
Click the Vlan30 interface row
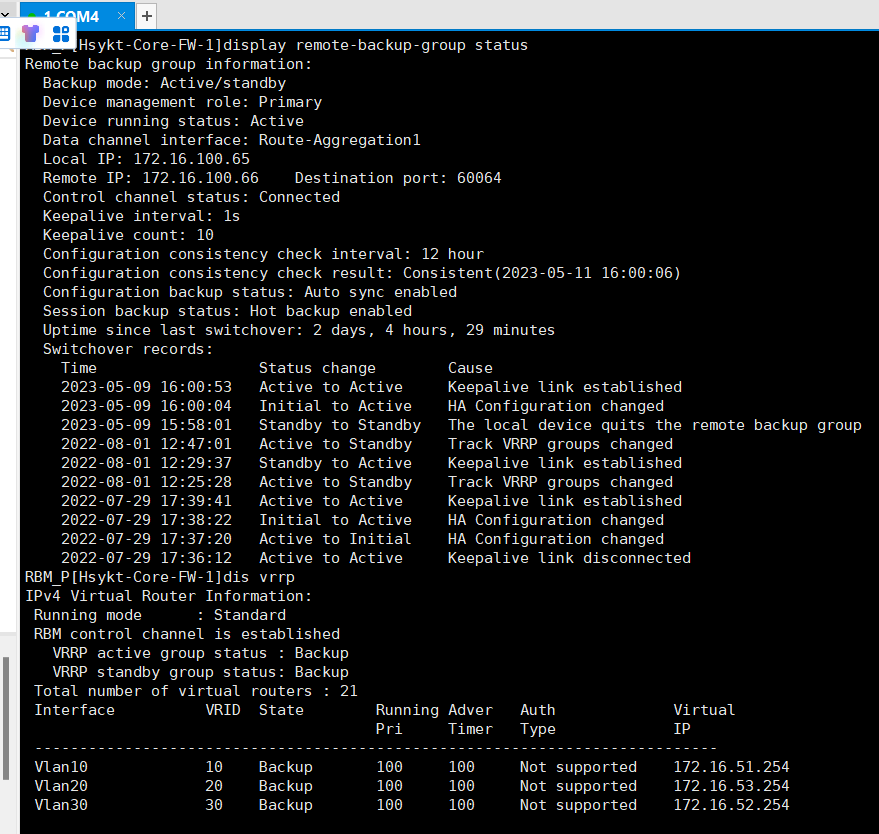point(411,805)
